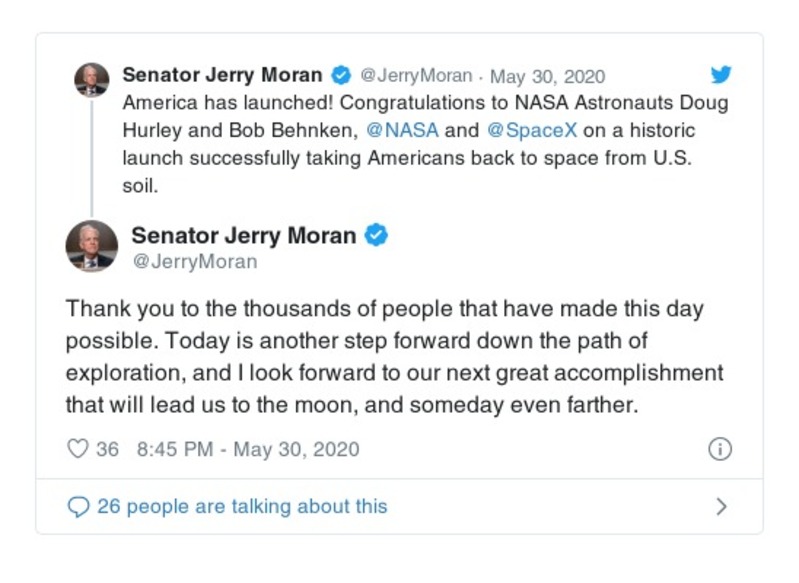Viewport: 799px width, 583px height.
Task: Like the tweet with the heart icon
Action: (78, 450)
